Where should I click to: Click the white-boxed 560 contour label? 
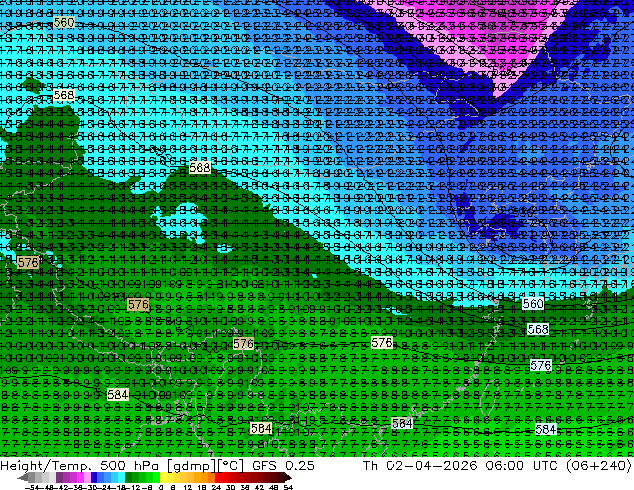click(533, 304)
